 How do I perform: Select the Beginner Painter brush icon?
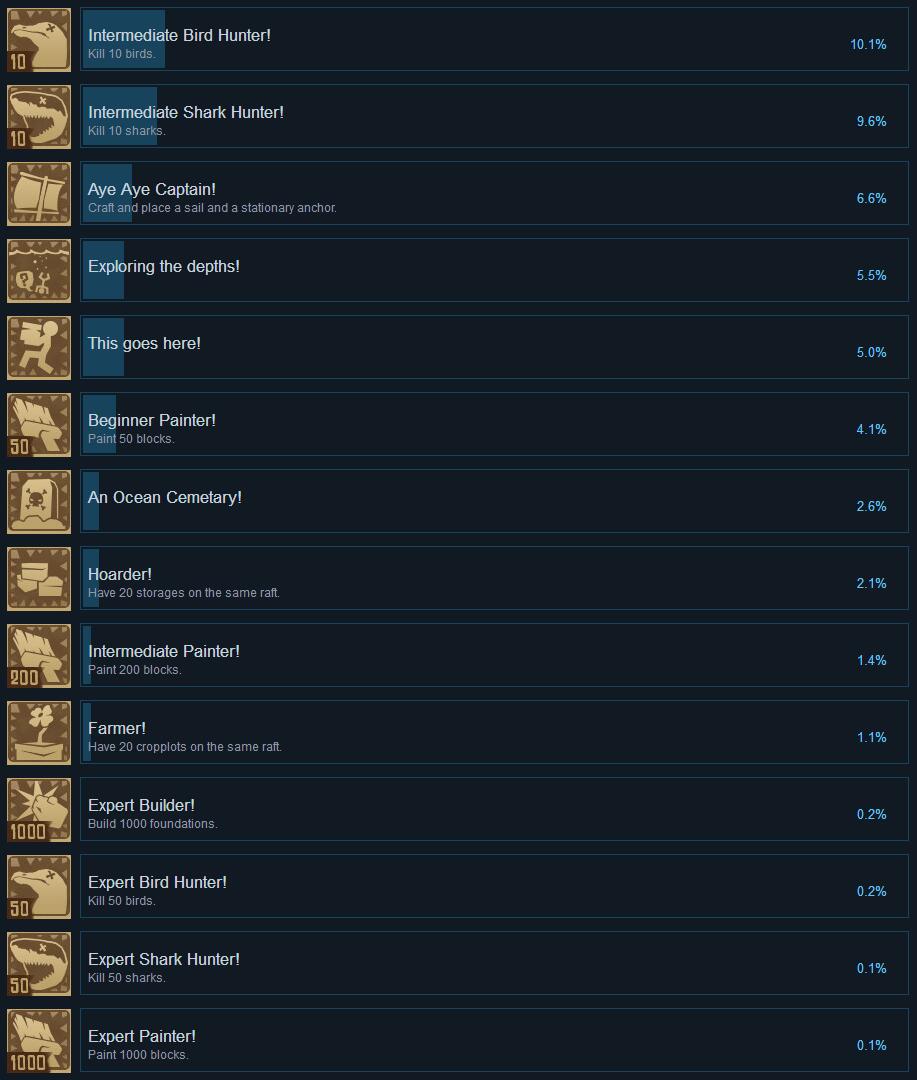pyautogui.click(x=39, y=425)
